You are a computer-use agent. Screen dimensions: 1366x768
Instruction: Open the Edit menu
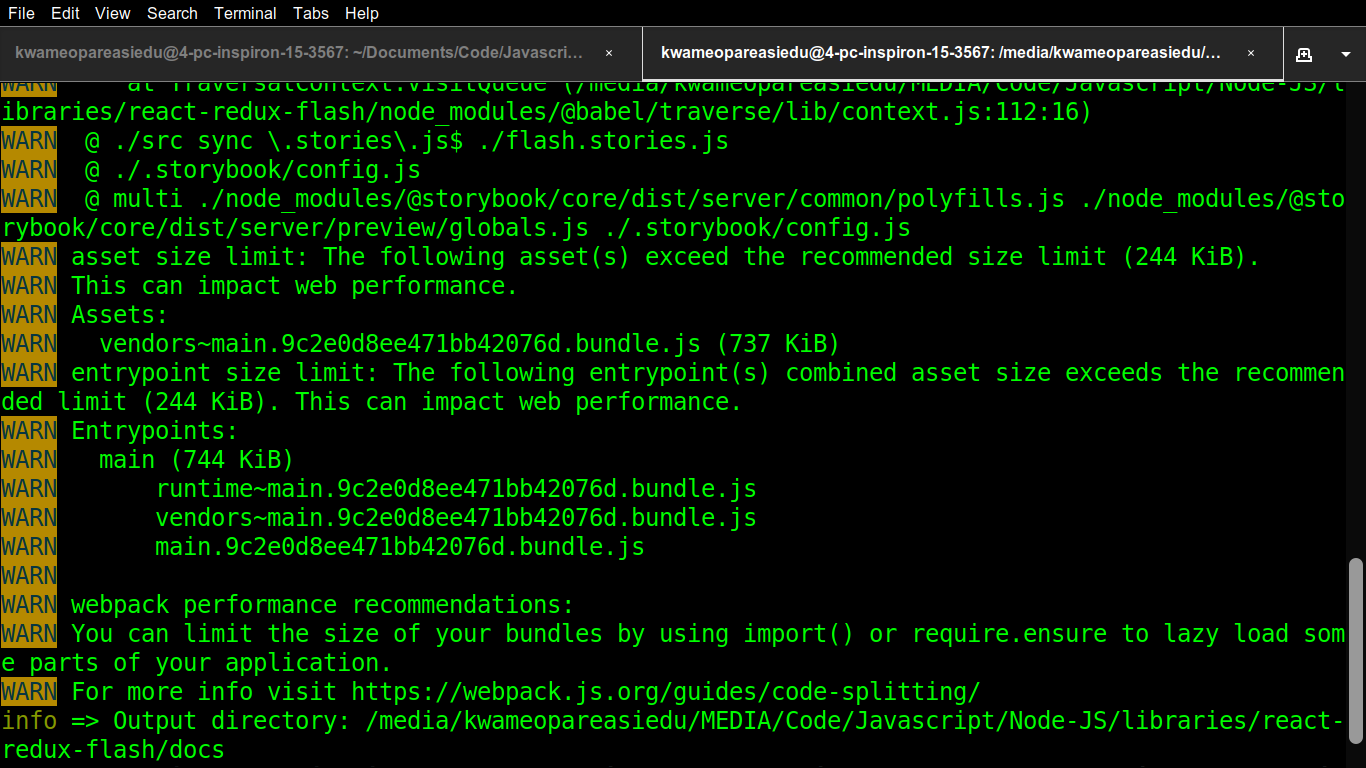tap(65, 13)
